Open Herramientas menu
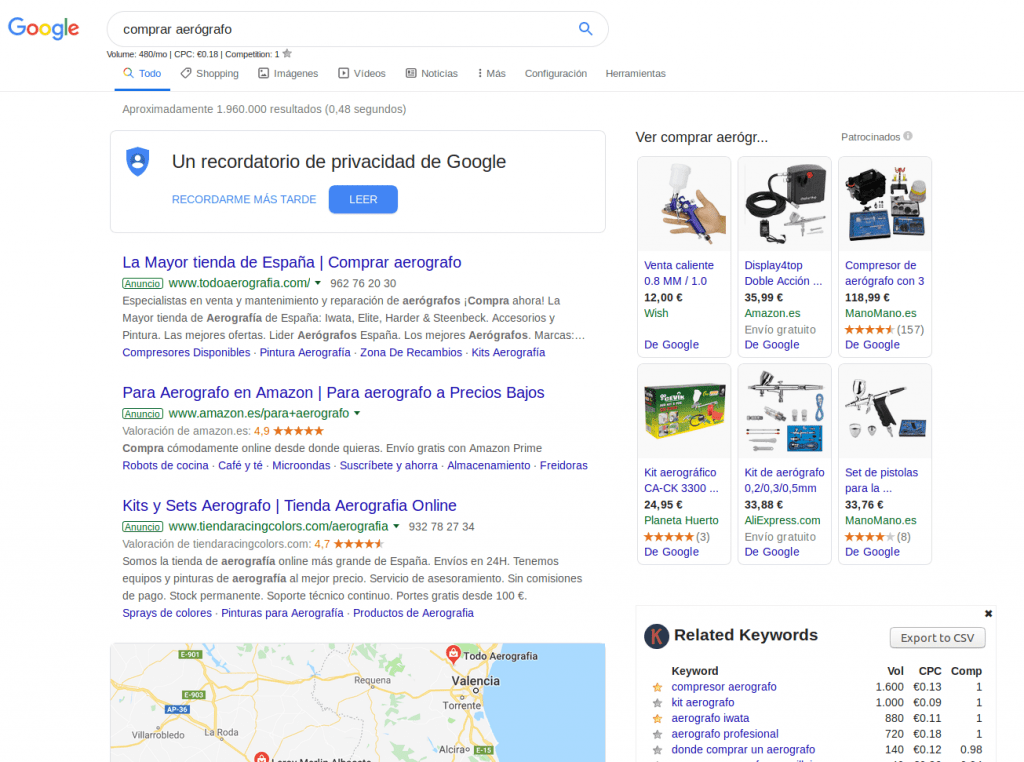 635,73
